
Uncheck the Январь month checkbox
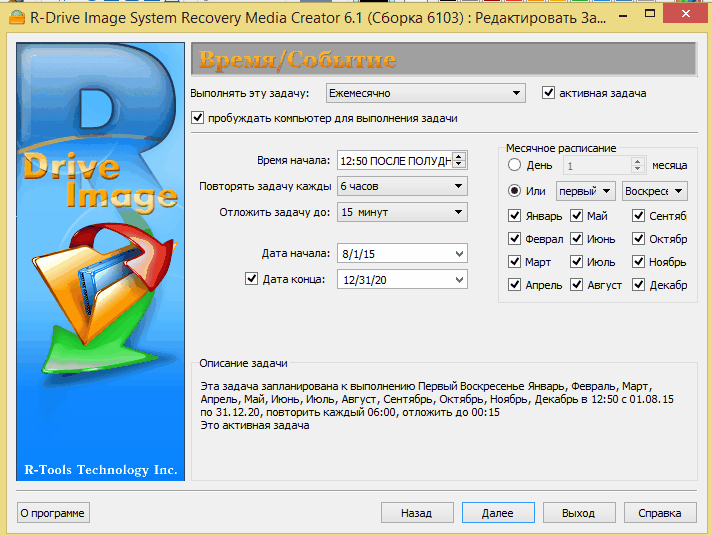click(514, 215)
